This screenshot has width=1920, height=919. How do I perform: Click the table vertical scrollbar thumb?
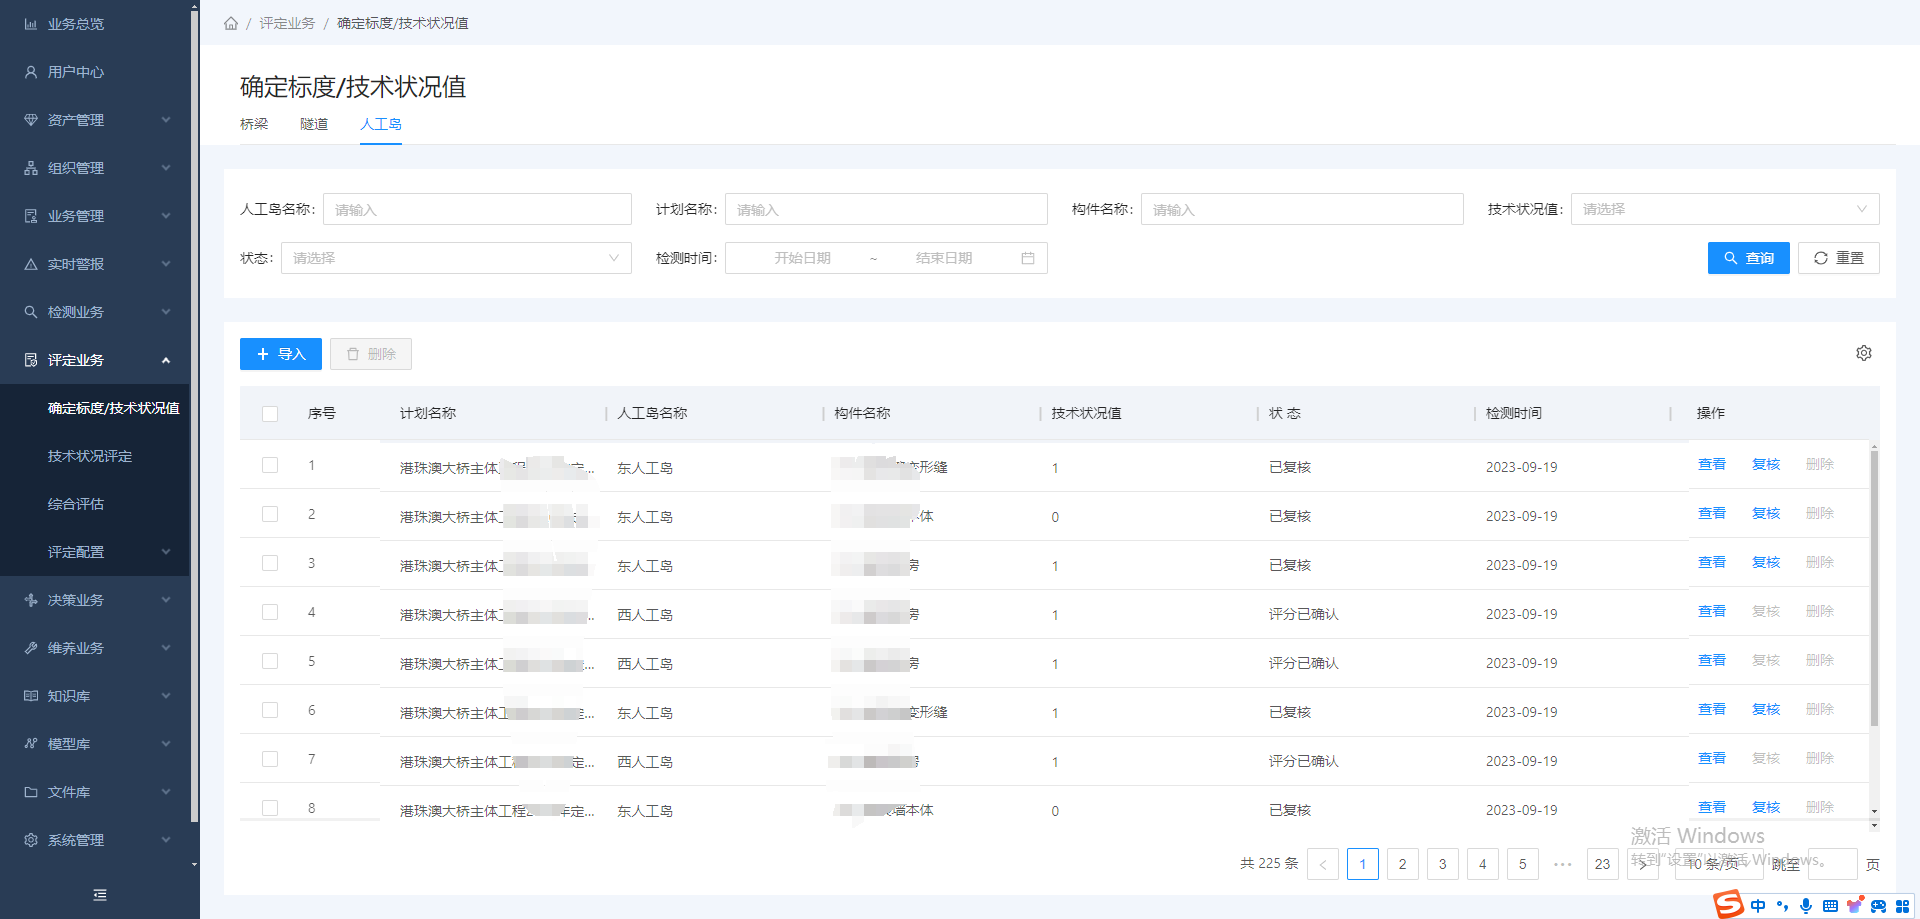1874,588
